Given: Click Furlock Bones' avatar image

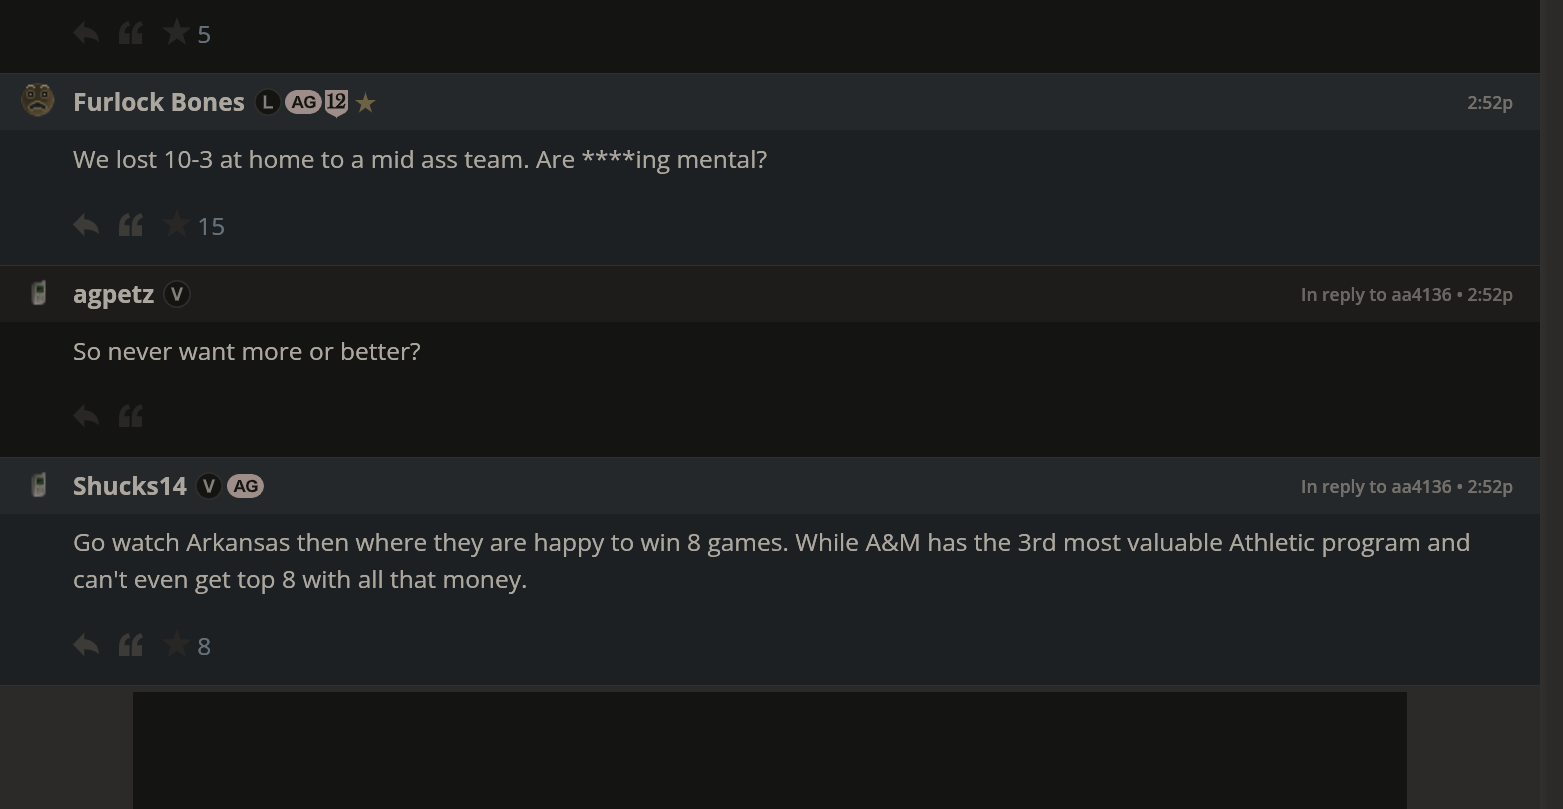Looking at the screenshot, I should pos(38,101).
